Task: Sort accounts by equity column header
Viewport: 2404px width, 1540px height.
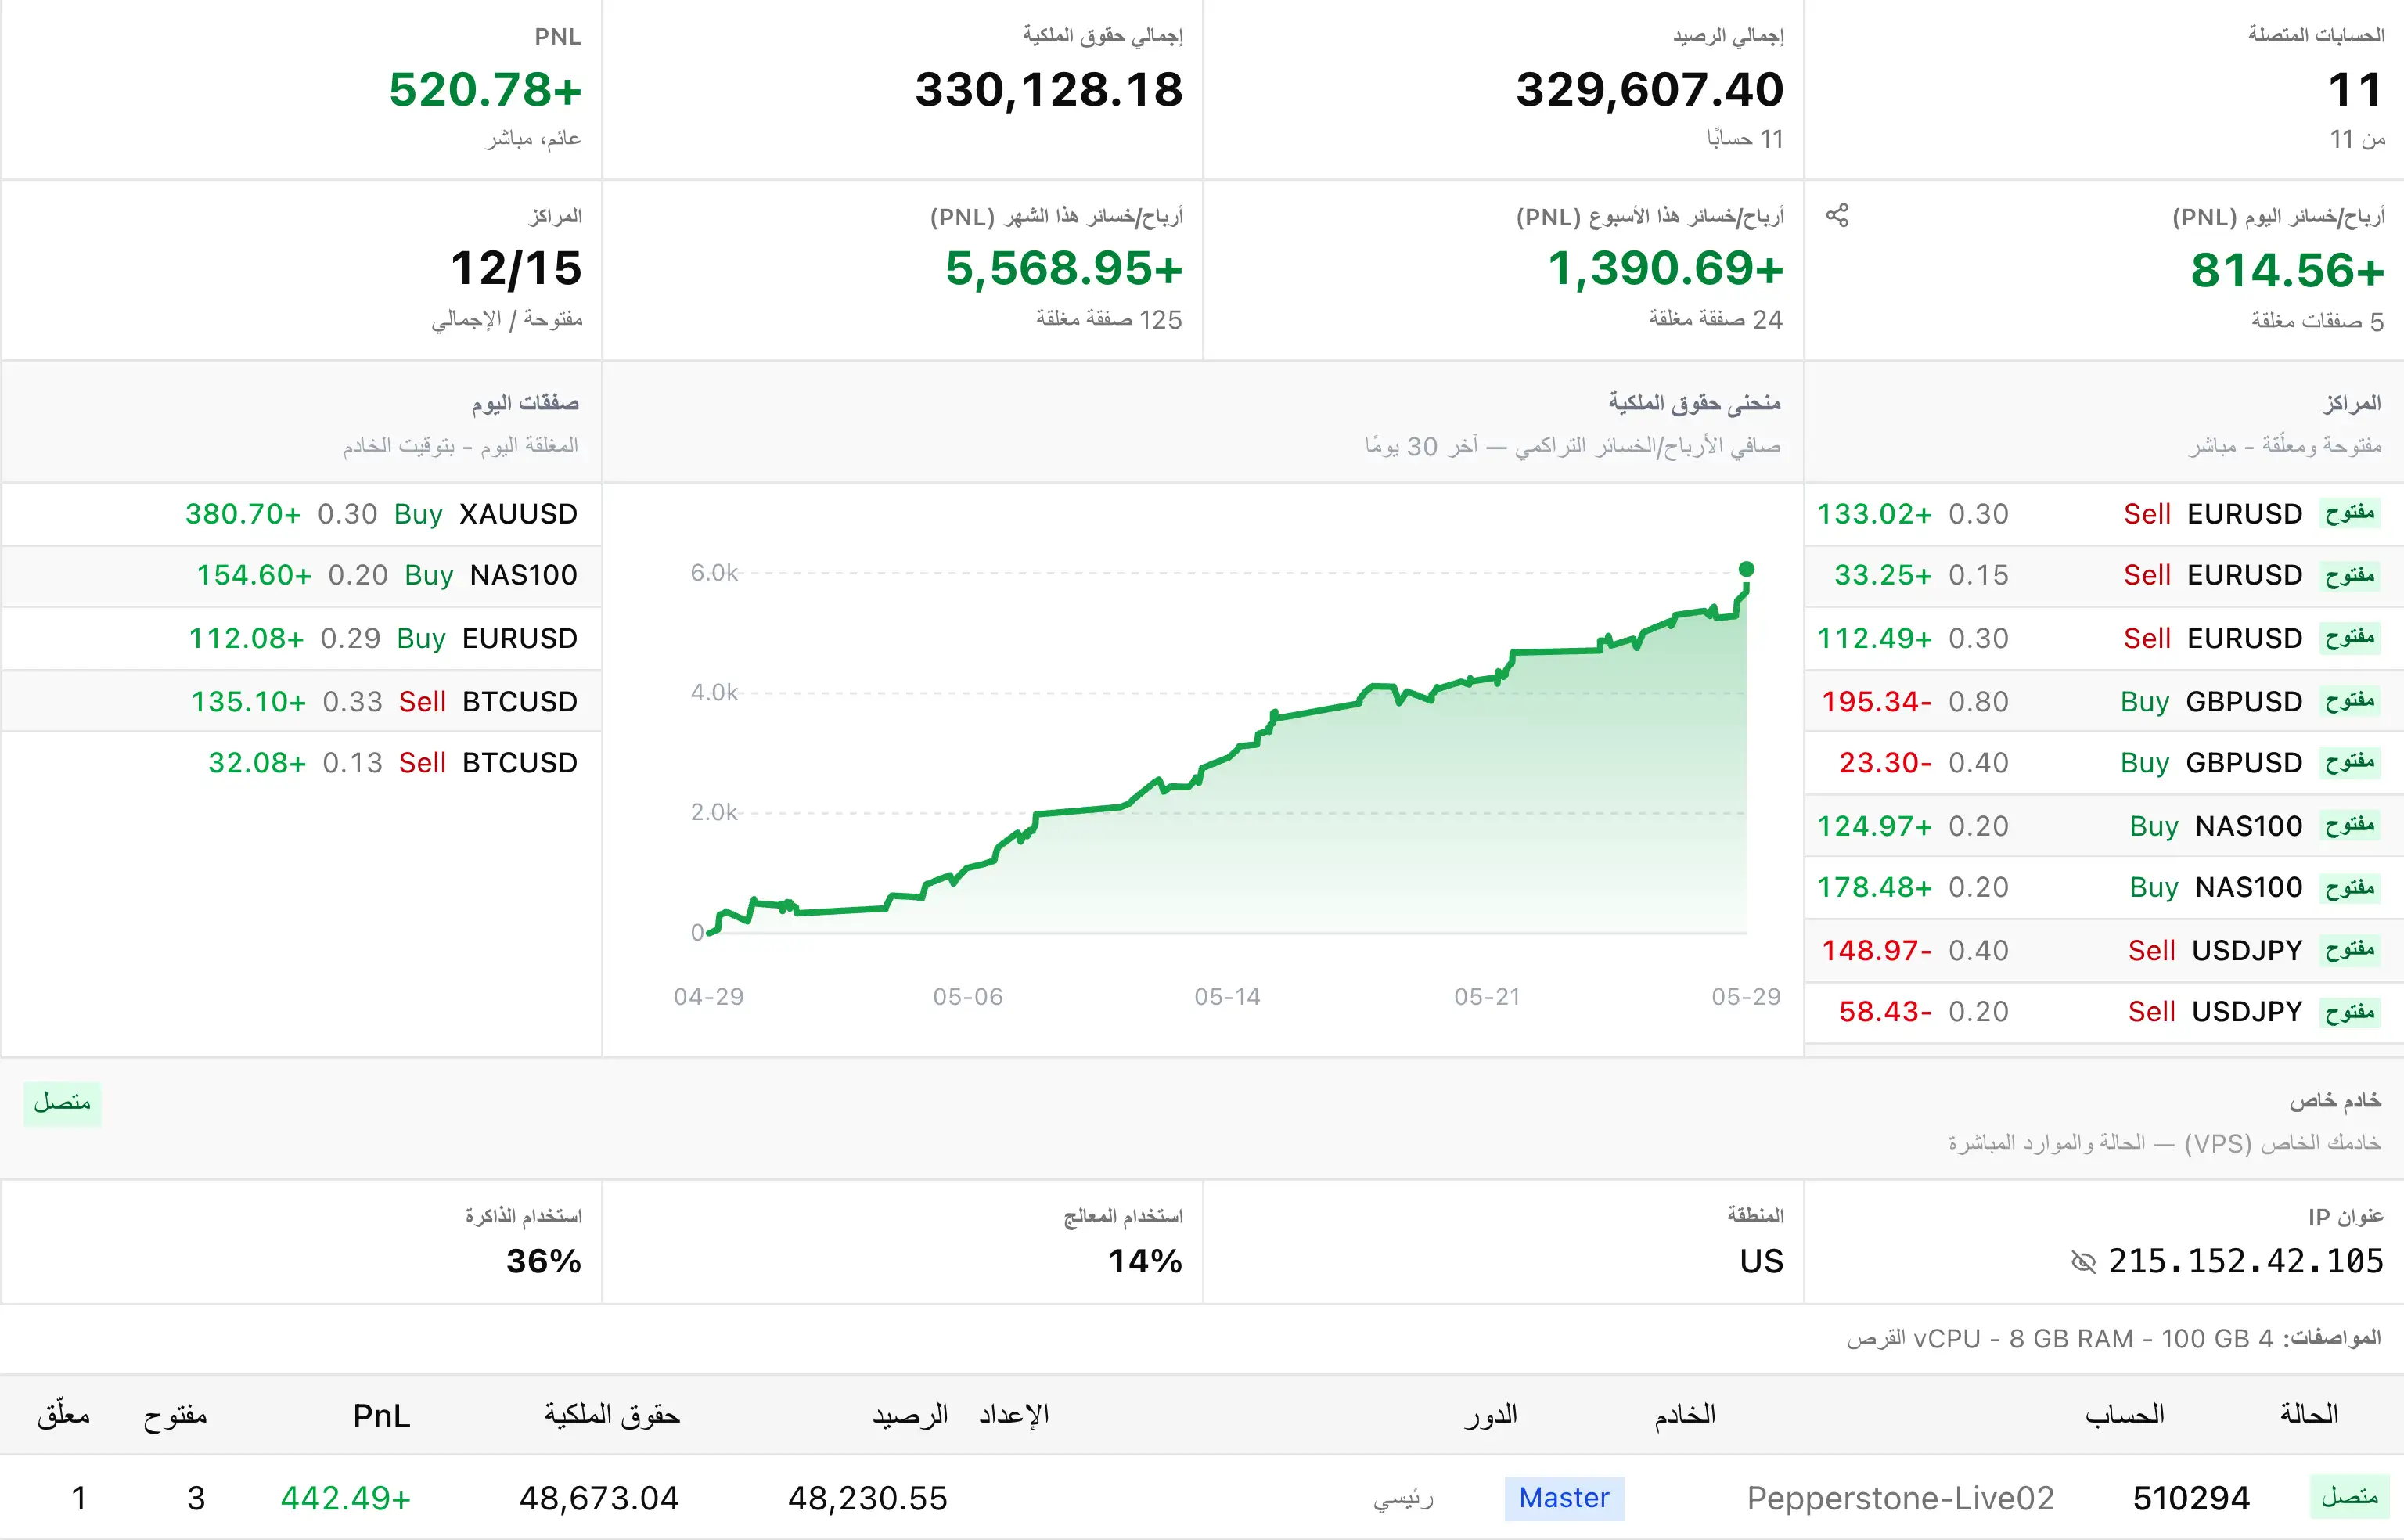Action: (x=611, y=1415)
